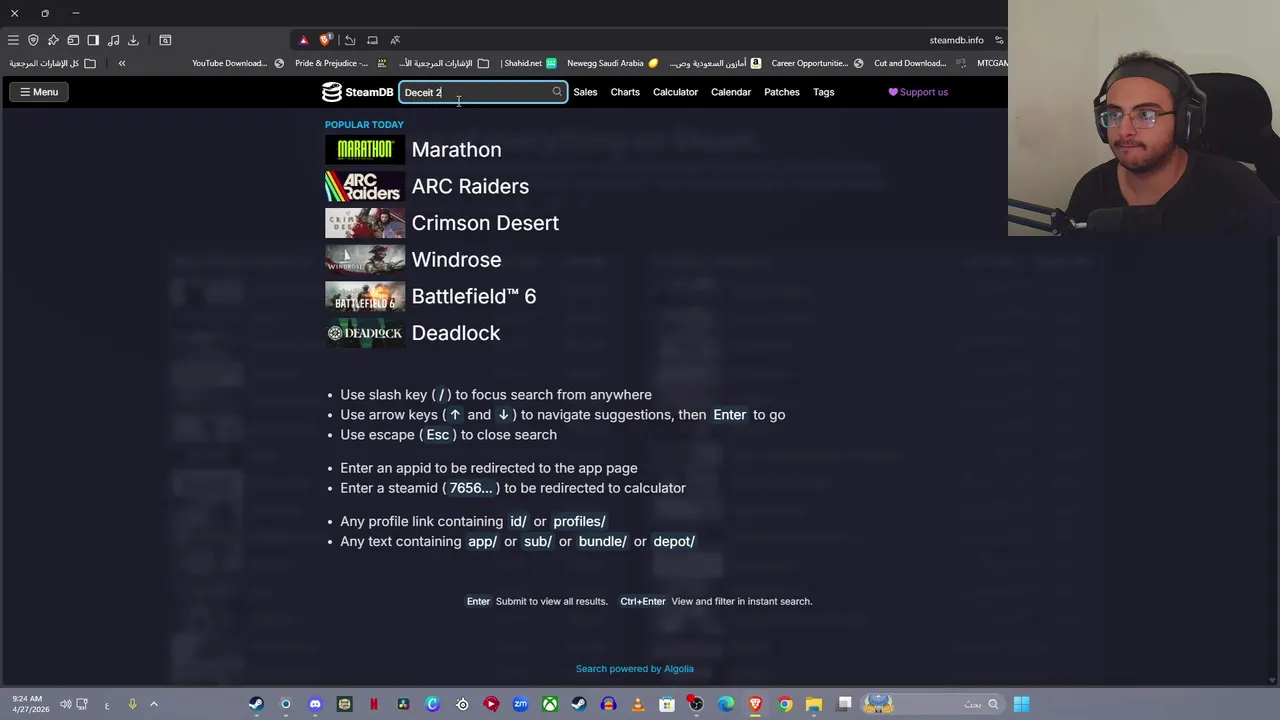1280x720 pixels.
Task: Open Netflix from the taskbar
Action: [374, 704]
